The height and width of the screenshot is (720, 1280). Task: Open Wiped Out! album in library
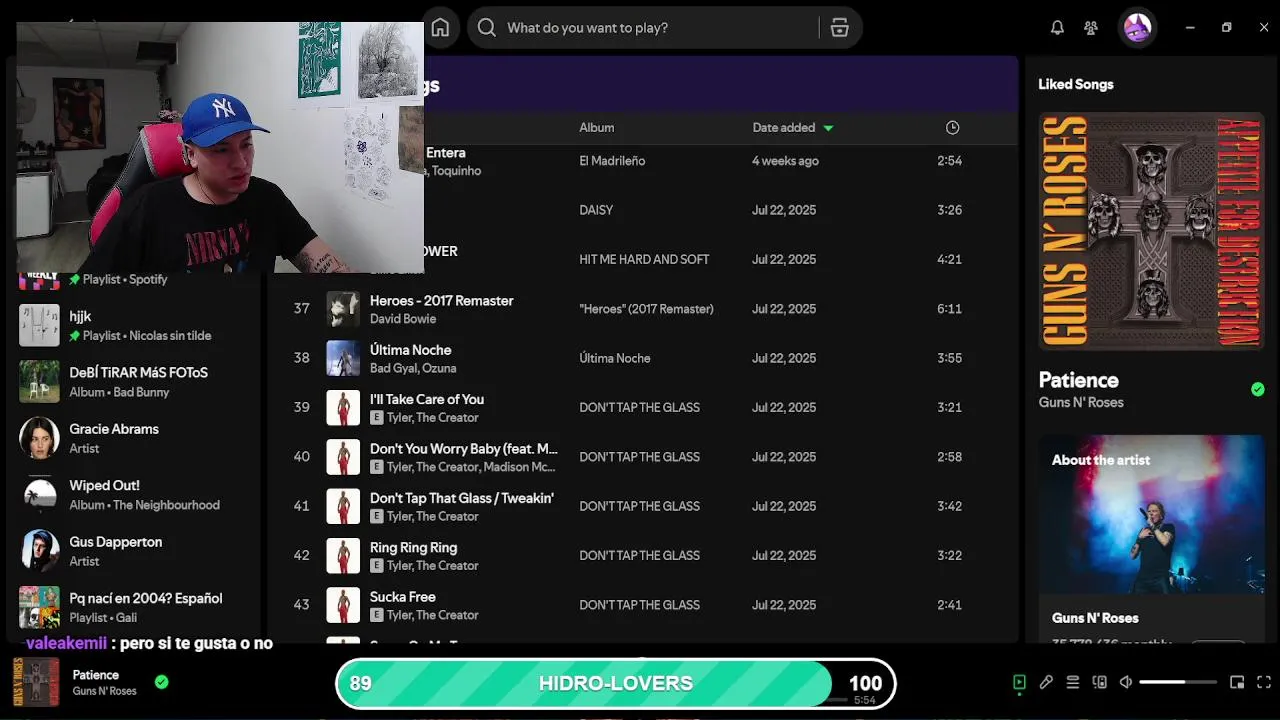coord(136,495)
